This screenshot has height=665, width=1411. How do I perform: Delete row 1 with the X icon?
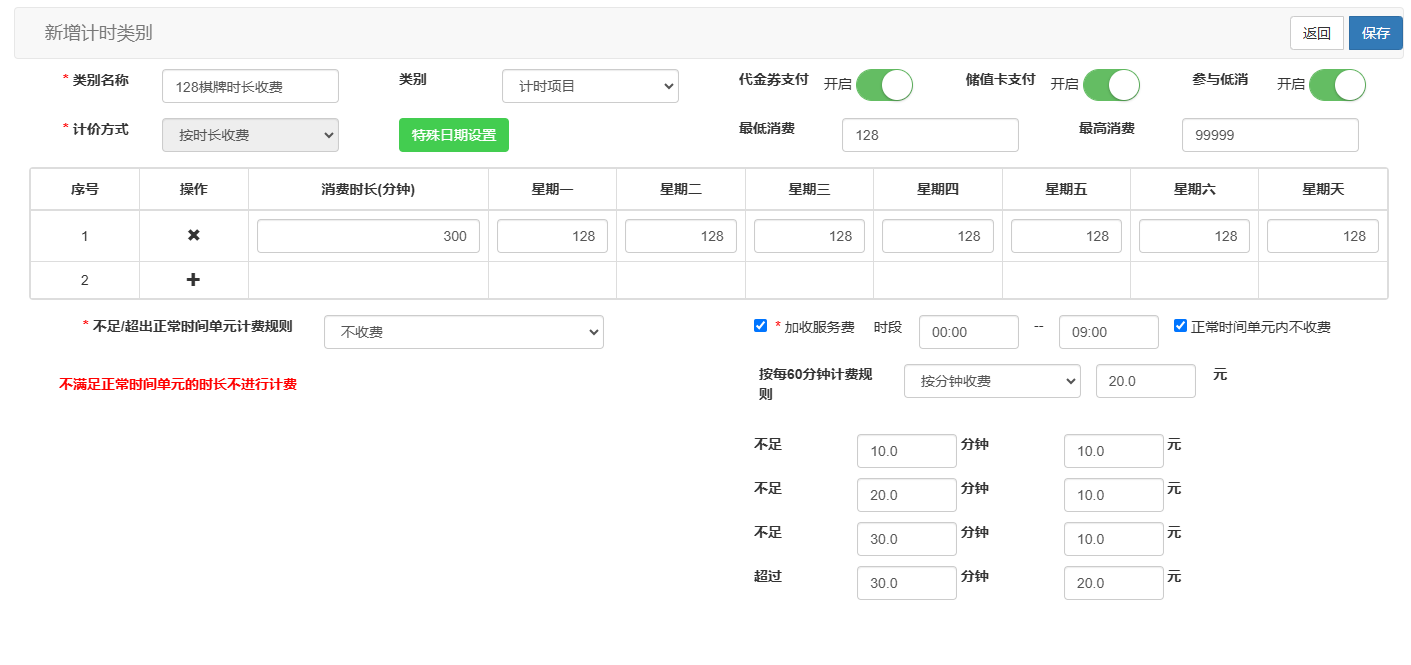pos(194,236)
